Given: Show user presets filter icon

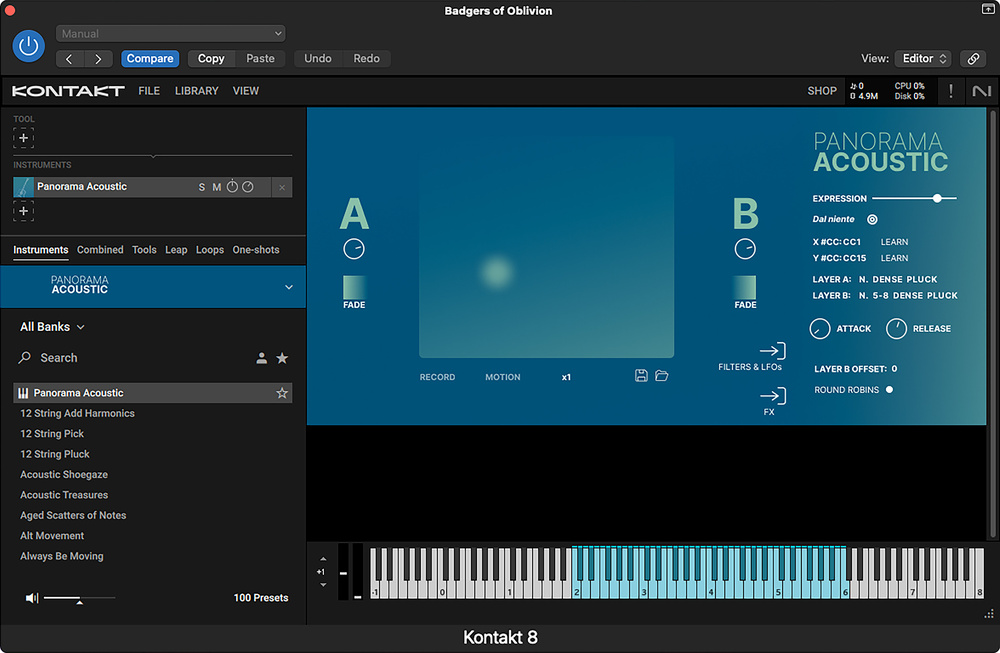Looking at the screenshot, I should pyautogui.click(x=261, y=358).
